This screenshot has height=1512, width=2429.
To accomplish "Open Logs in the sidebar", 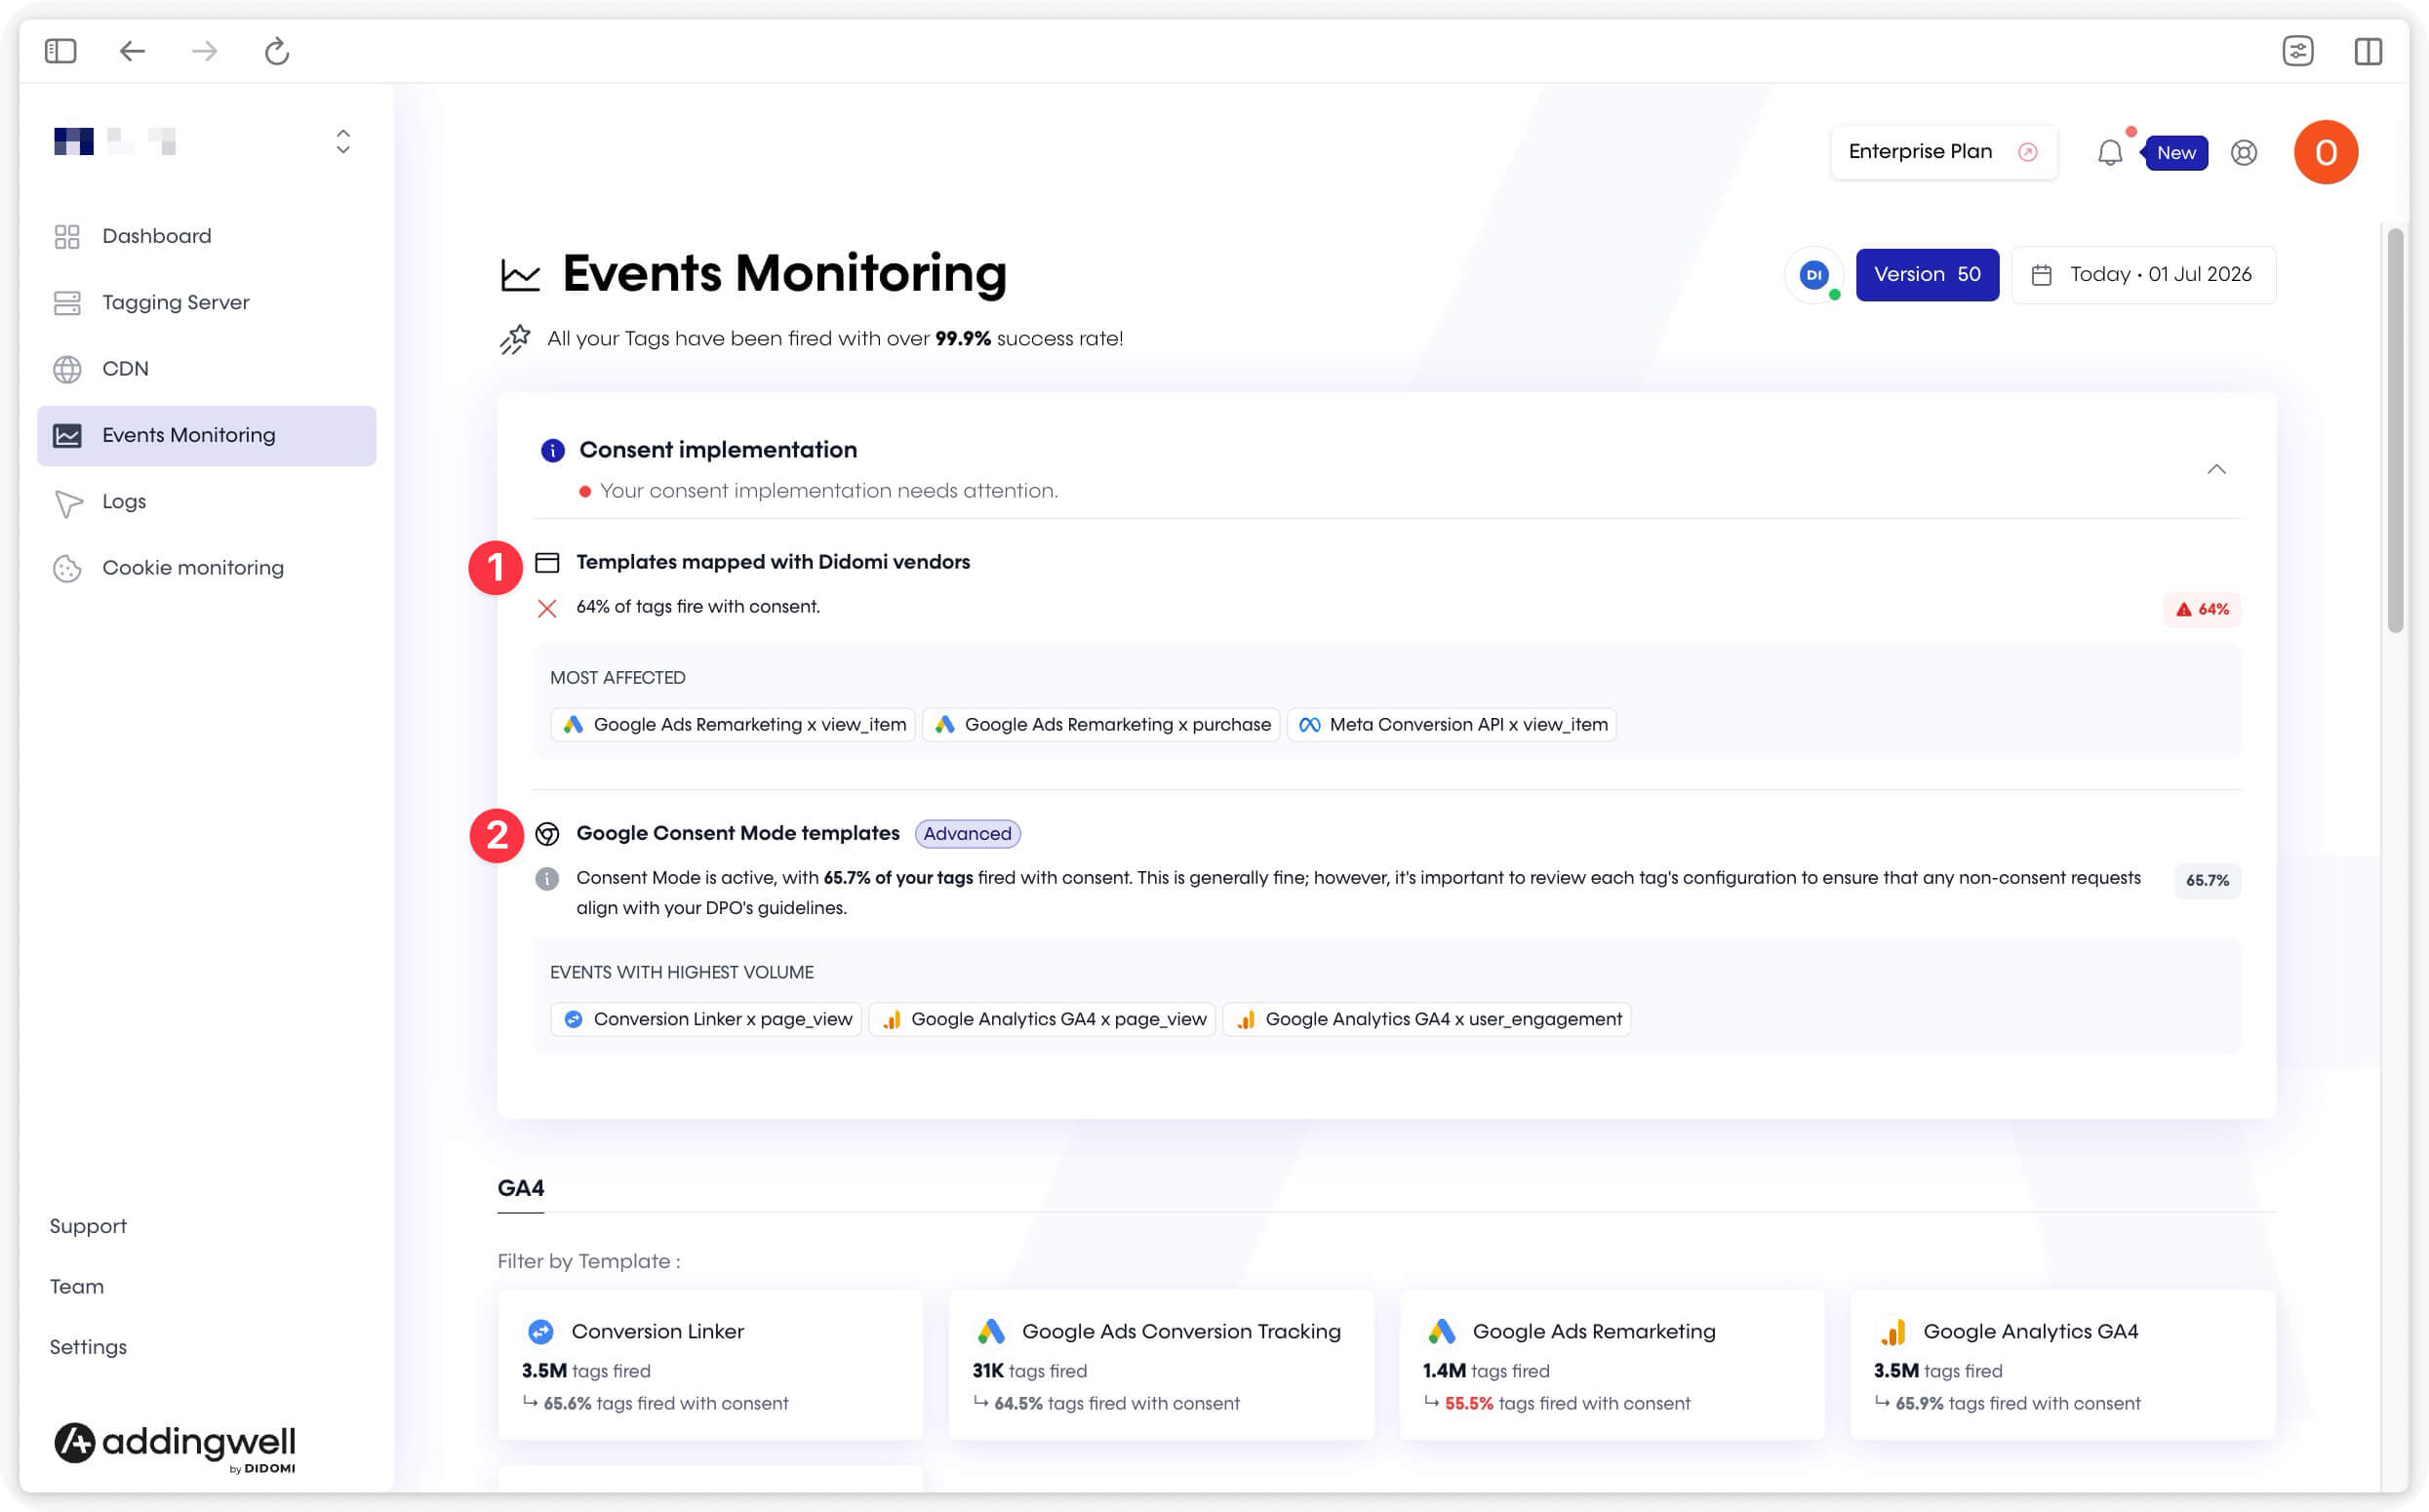I will (206, 501).
